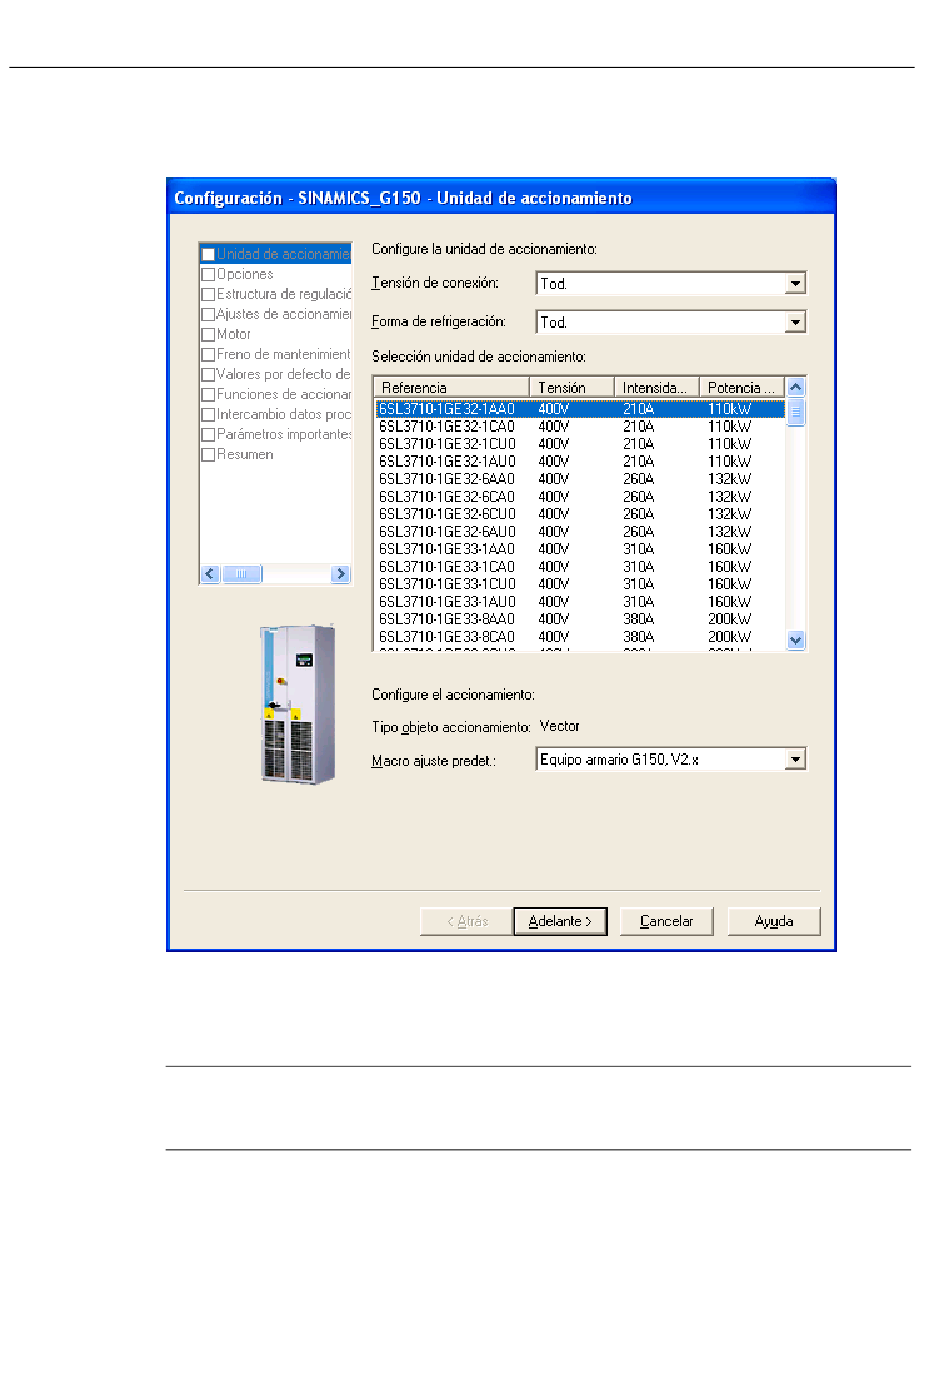Viewport: 950px width, 1397px height.
Task: Open the Macro ajuste predet. dropdown
Action: (795, 760)
